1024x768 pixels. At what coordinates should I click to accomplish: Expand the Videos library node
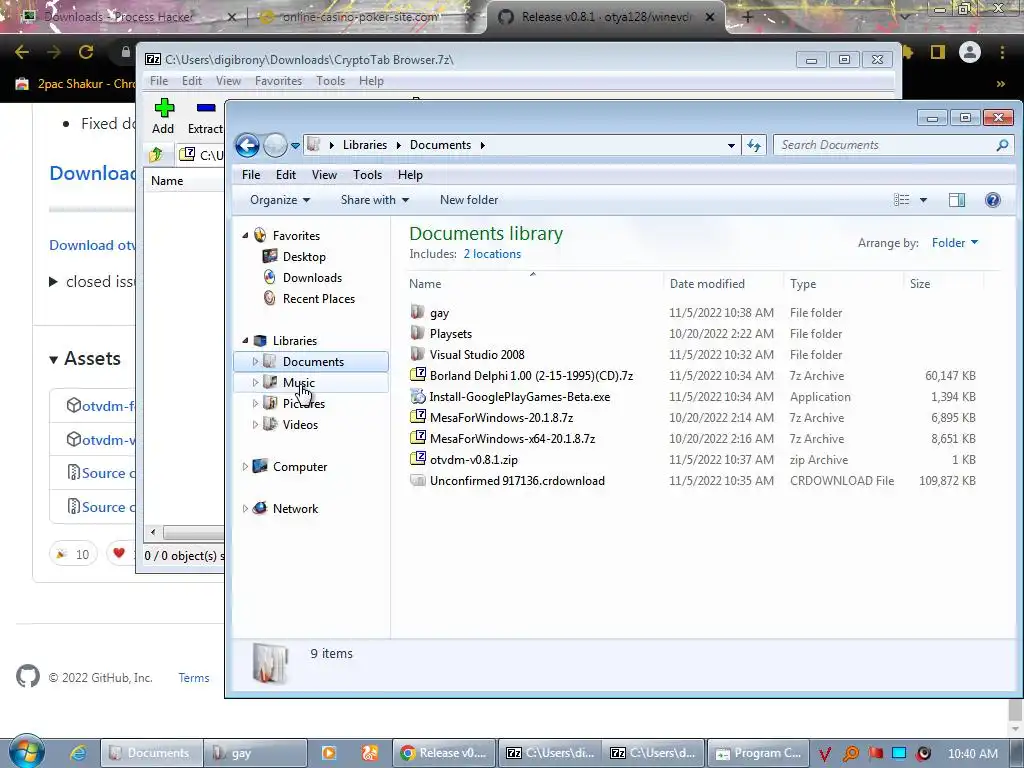coord(255,424)
